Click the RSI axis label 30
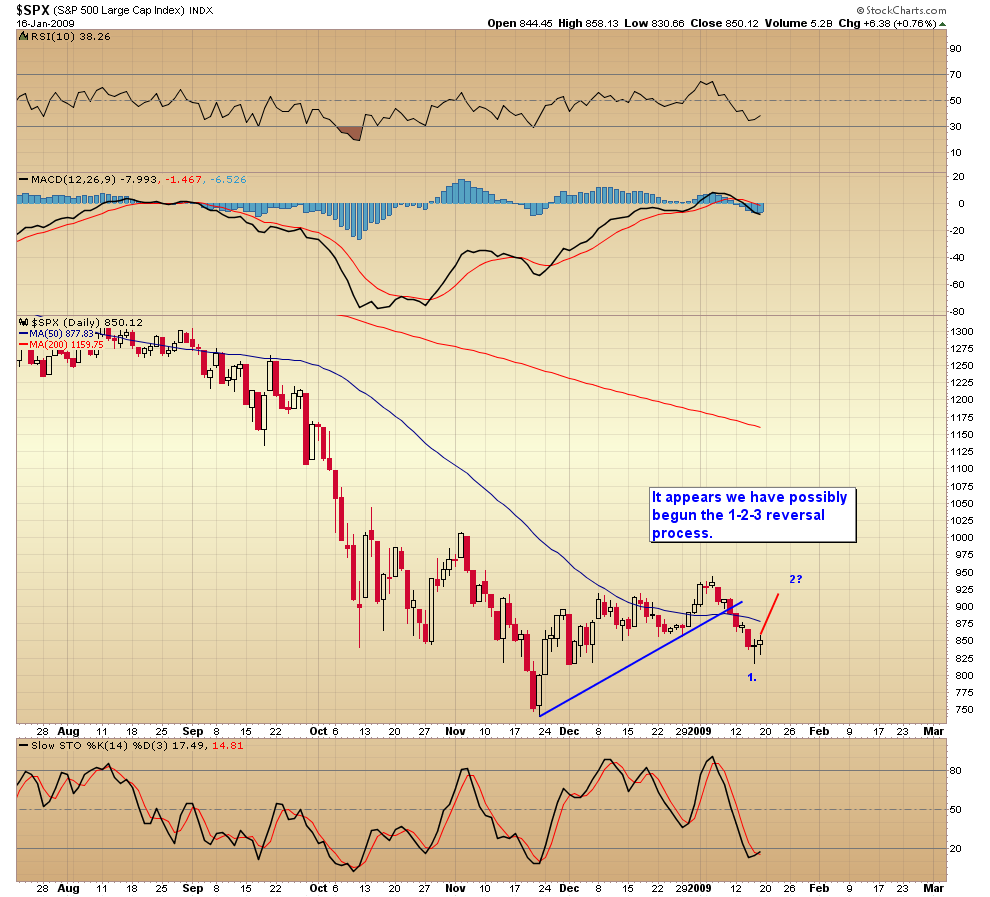 click(956, 126)
